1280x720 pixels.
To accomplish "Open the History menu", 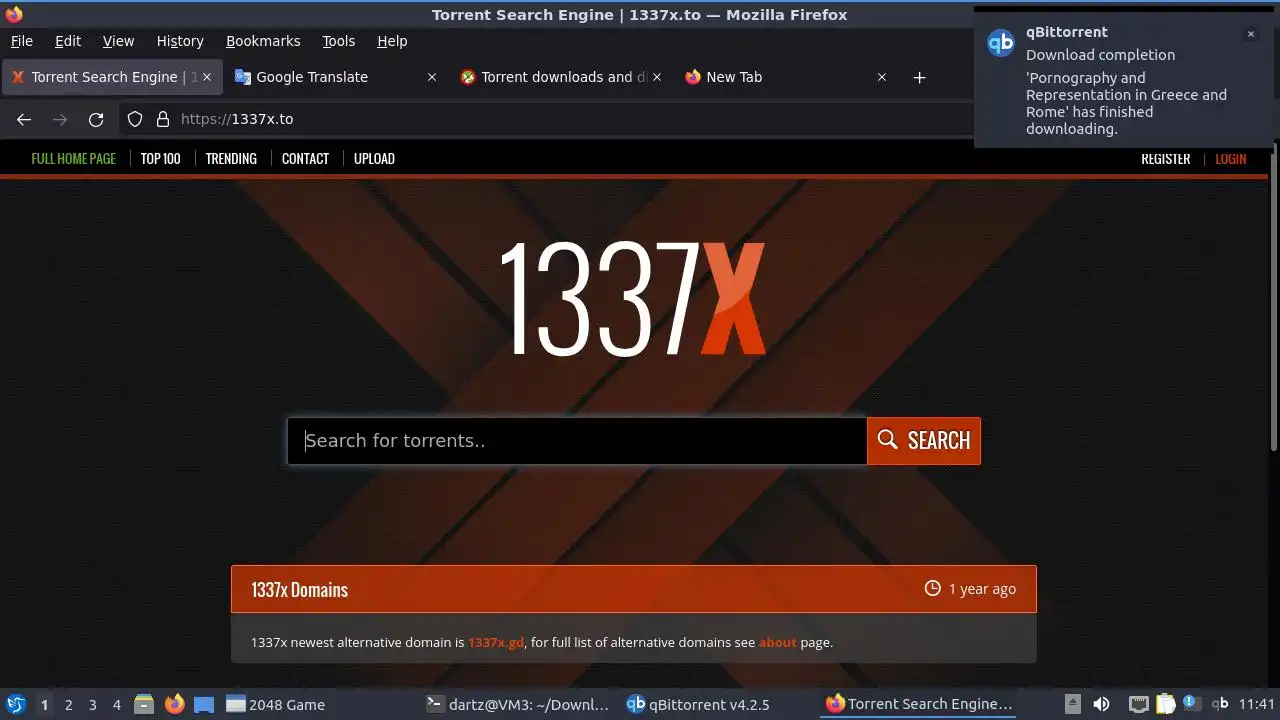I will [180, 41].
